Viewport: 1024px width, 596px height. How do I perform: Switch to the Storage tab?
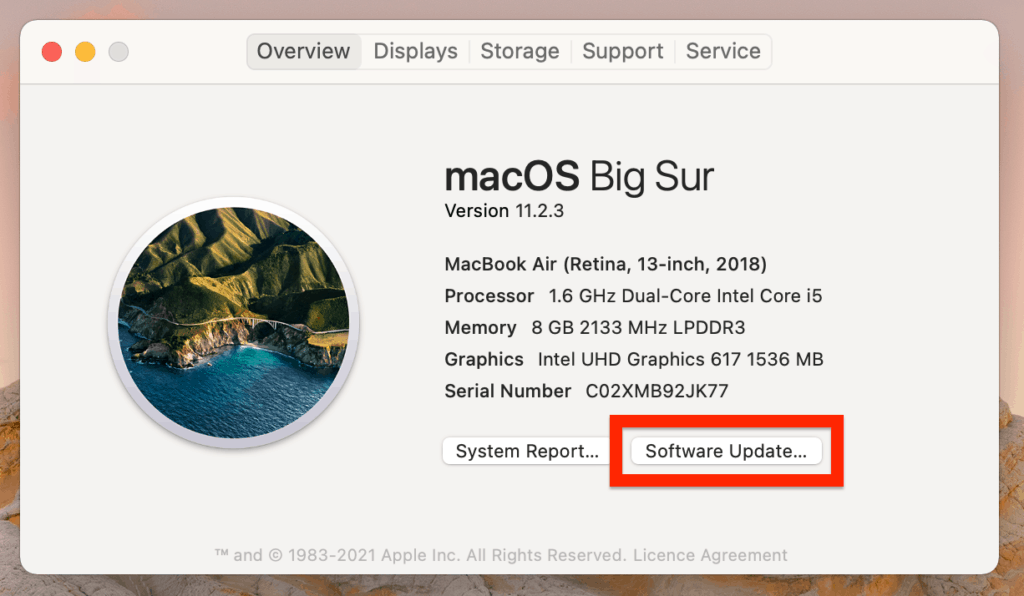coord(520,51)
